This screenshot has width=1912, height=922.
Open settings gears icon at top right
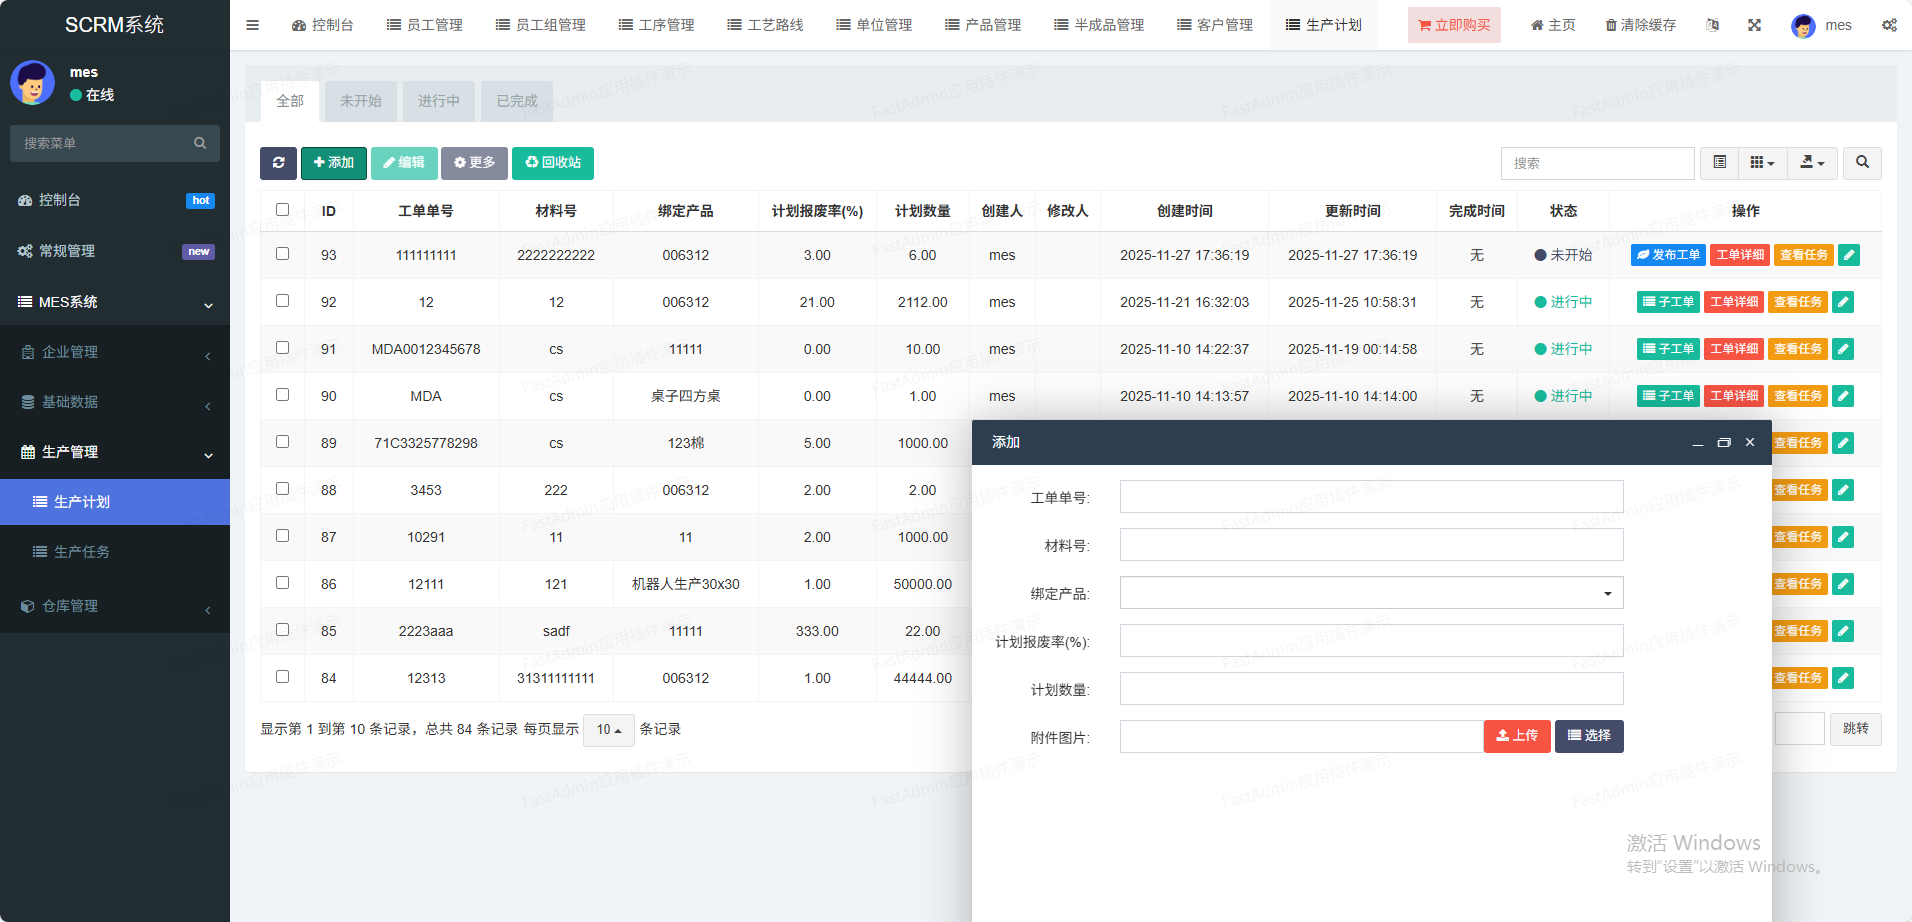point(1889,25)
